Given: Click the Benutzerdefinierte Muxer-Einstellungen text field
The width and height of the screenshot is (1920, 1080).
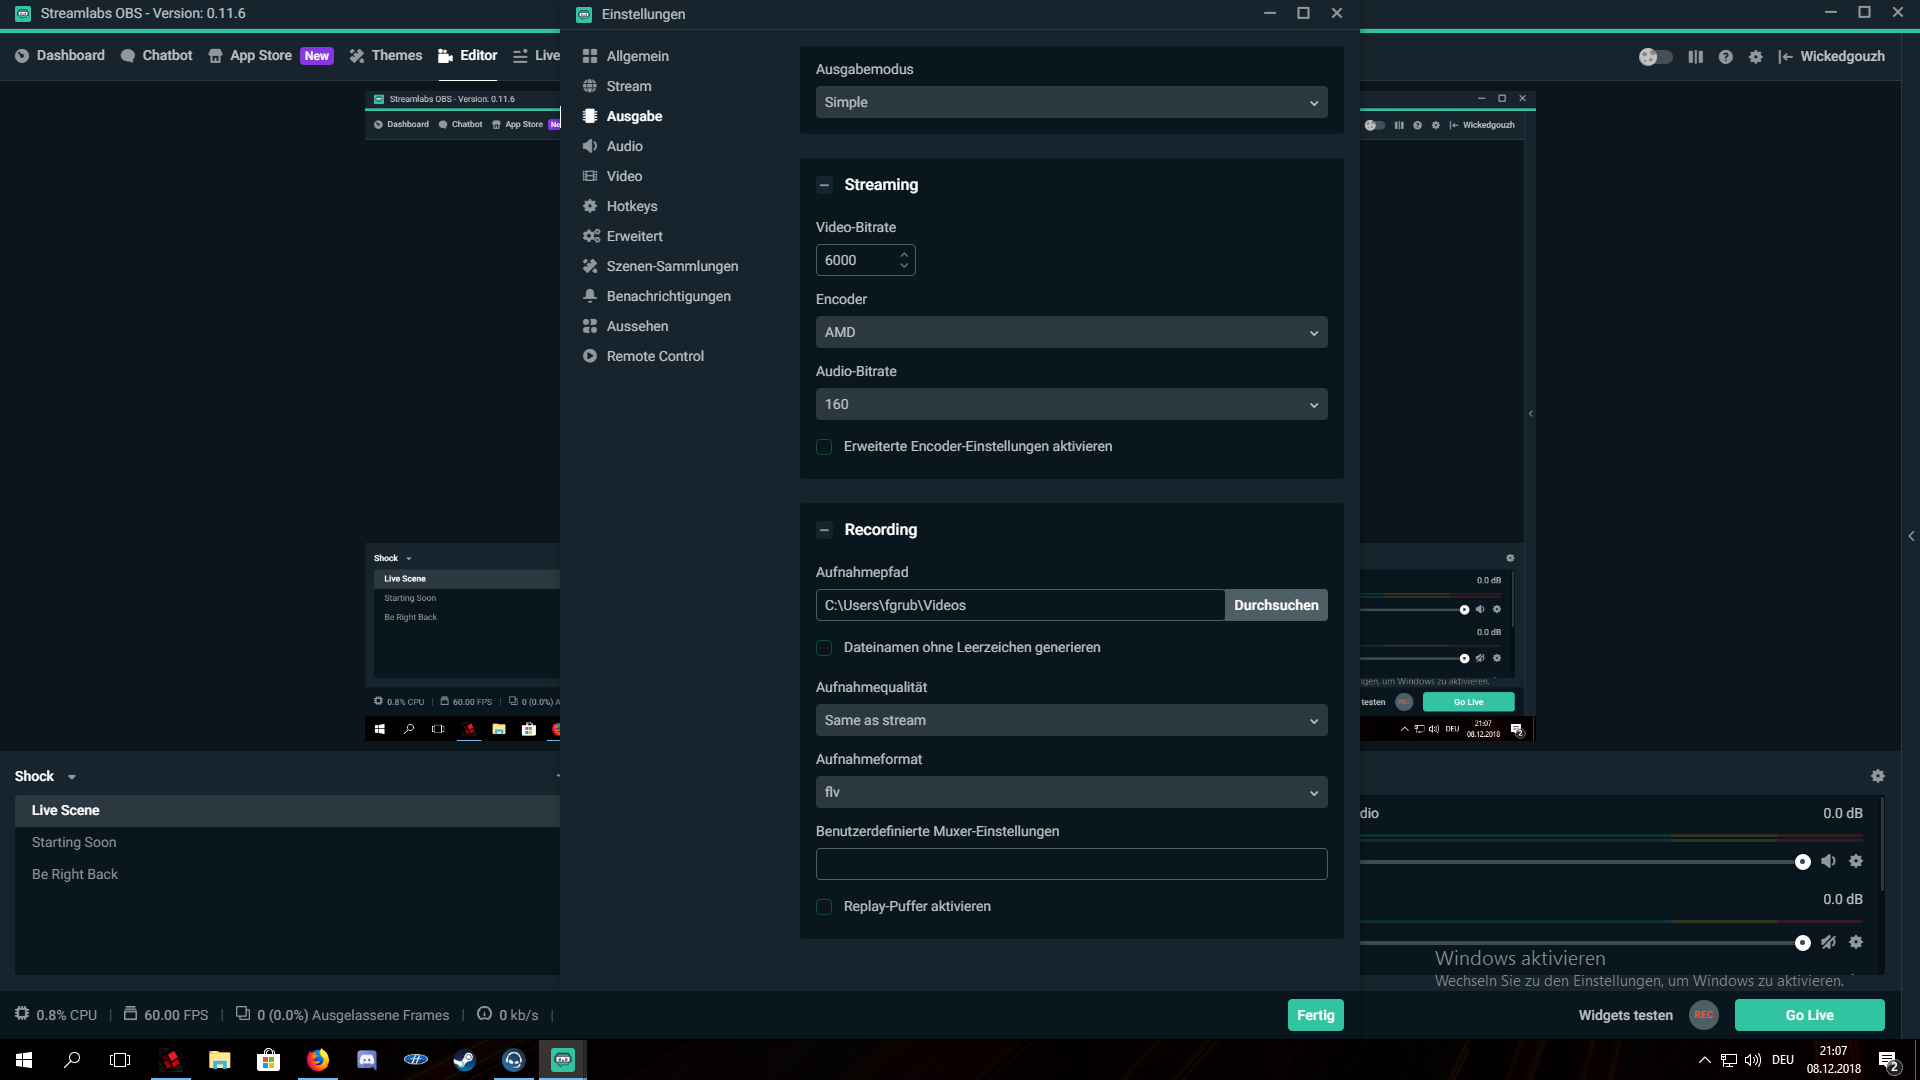Looking at the screenshot, I should [1071, 864].
